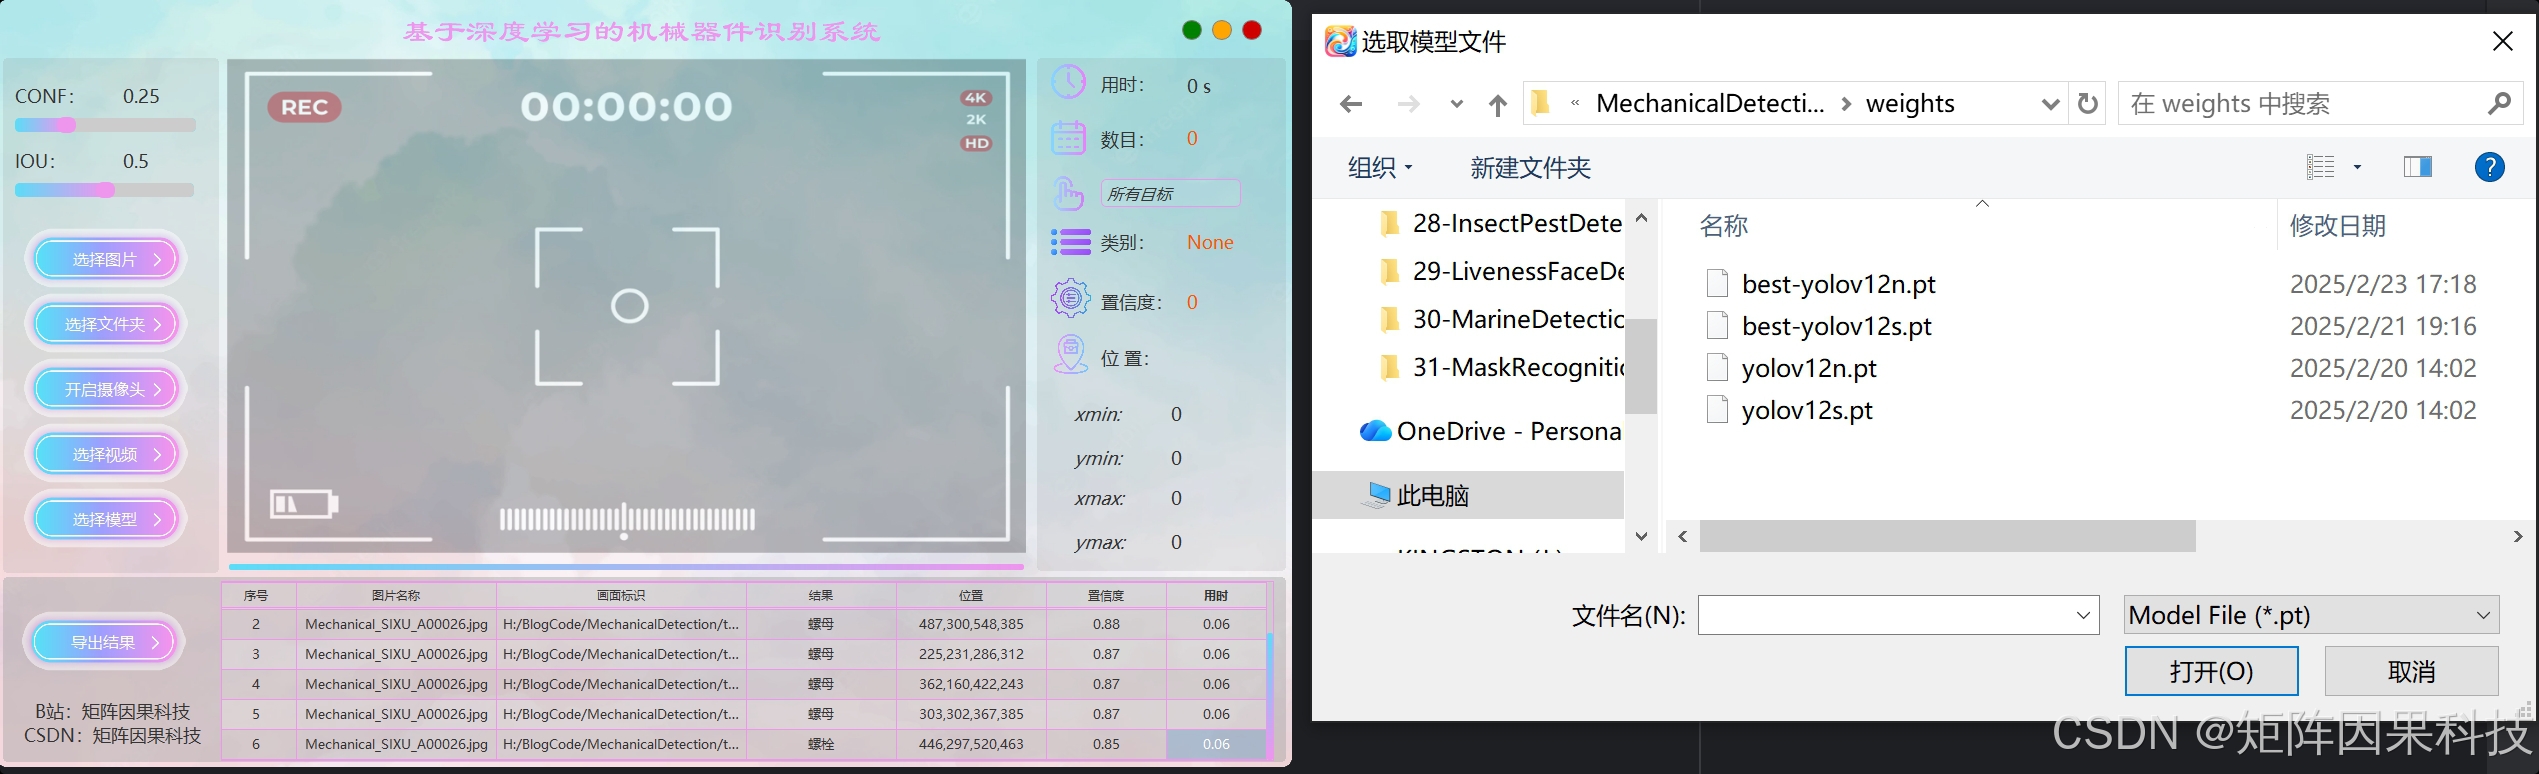Click the list icon beside 类别
The height and width of the screenshot is (774, 2539).
point(1070,242)
